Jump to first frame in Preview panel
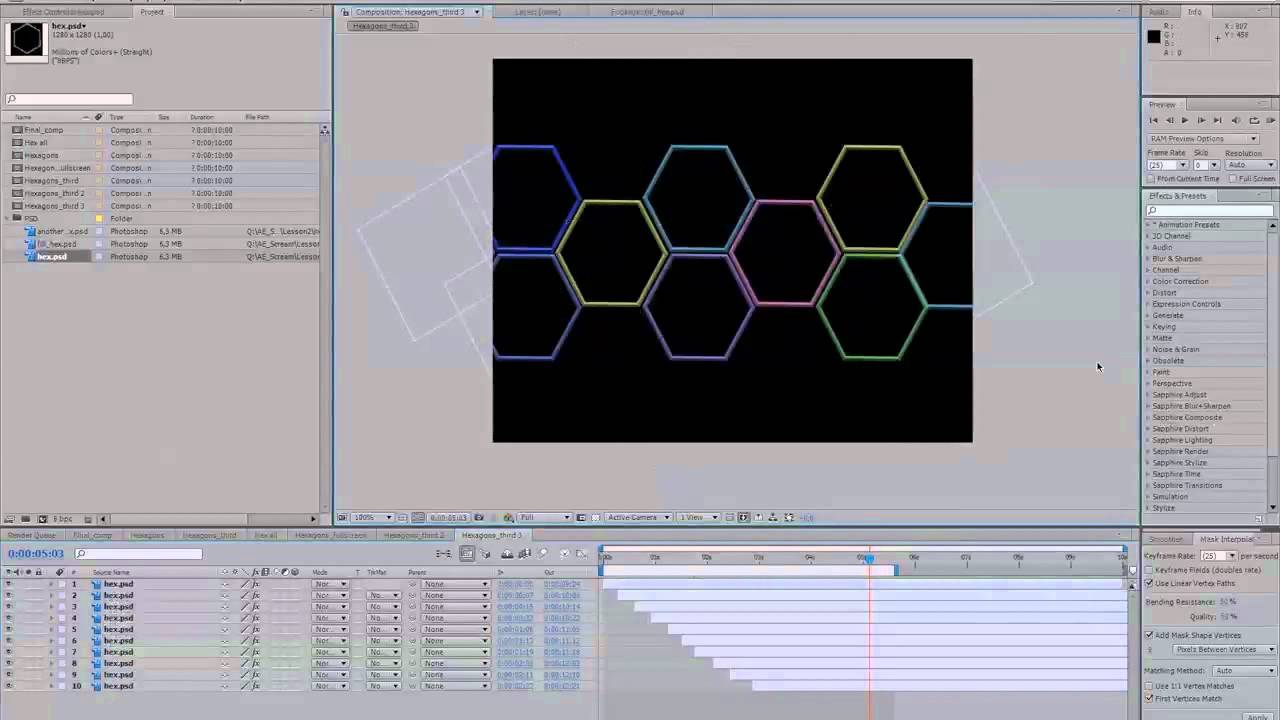The width and height of the screenshot is (1280, 720). [x=1153, y=120]
